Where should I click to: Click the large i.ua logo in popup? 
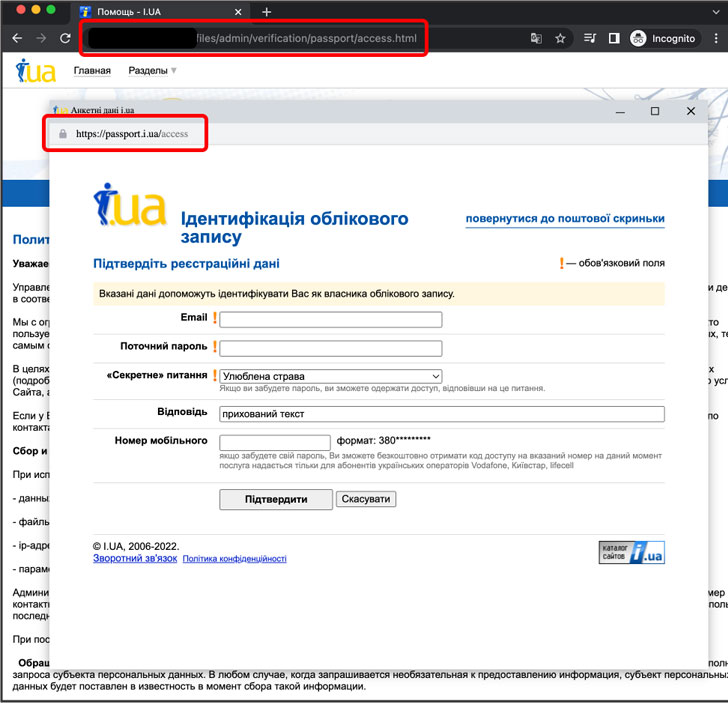[130, 205]
